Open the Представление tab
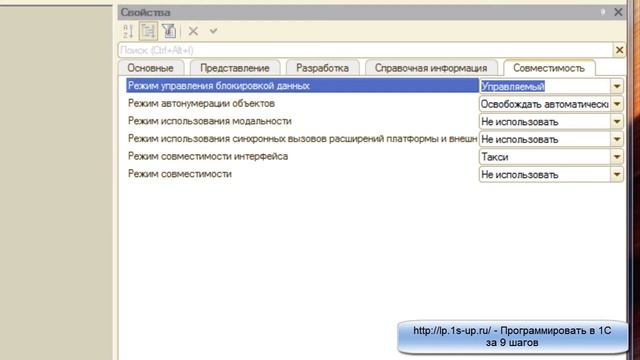The height and width of the screenshot is (360, 640). click(x=235, y=68)
